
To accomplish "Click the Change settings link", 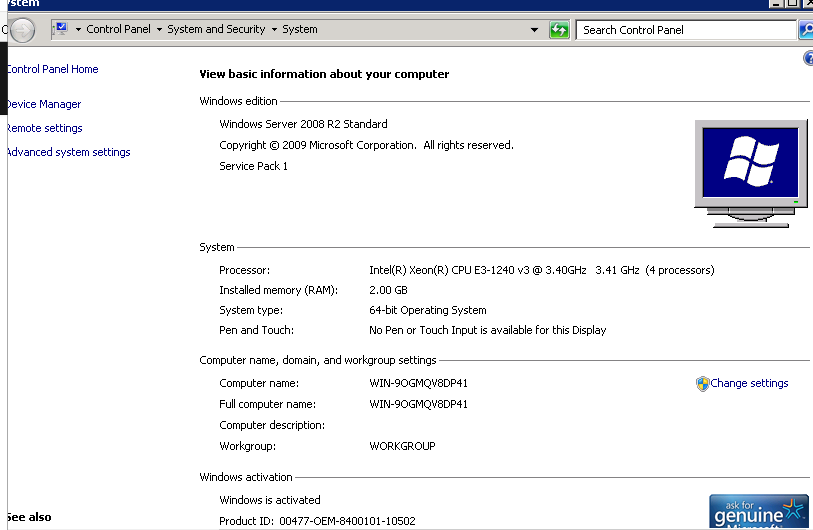I will click(x=749, y=383).
